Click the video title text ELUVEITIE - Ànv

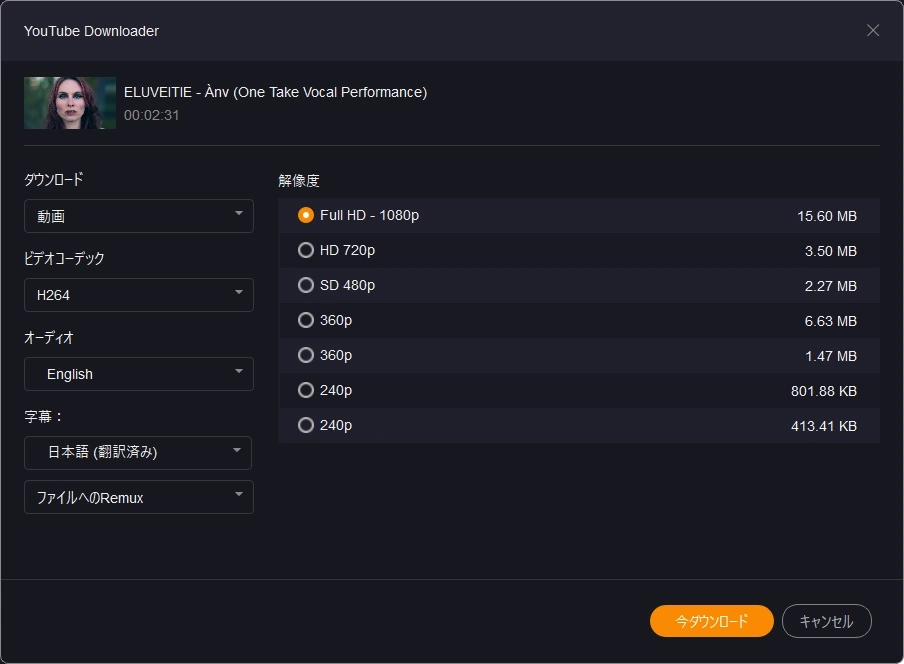(275, 92)
